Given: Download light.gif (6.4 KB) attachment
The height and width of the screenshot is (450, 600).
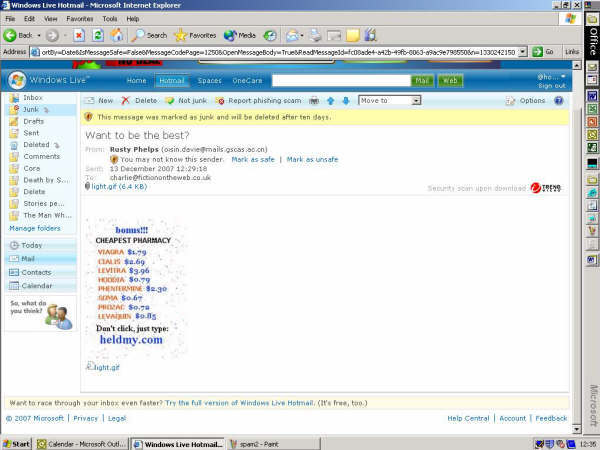Looking at the screenshot, I should click(x=119, y=187).
